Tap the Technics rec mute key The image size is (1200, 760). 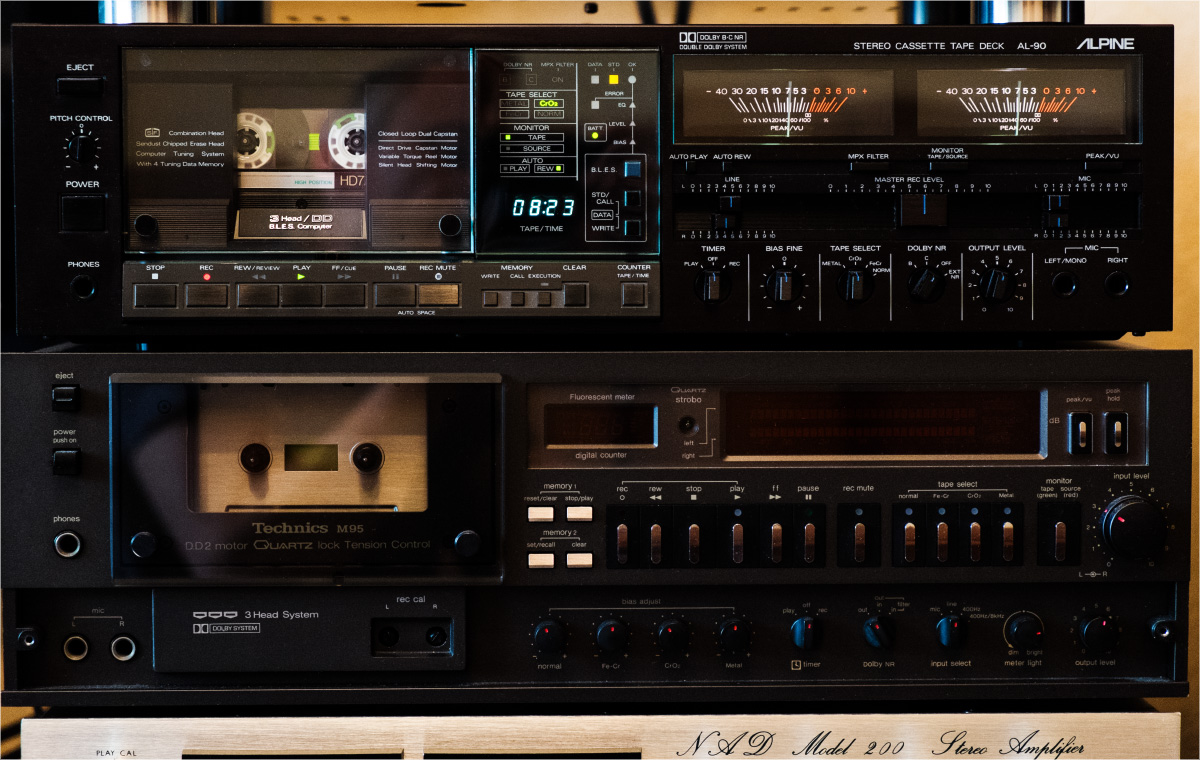pyautogui.click(x=858, y=541)
